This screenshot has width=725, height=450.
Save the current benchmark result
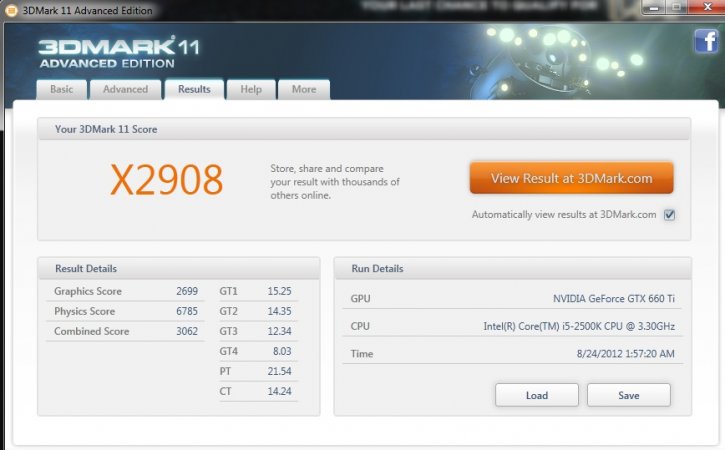click(x=629, y=395)
